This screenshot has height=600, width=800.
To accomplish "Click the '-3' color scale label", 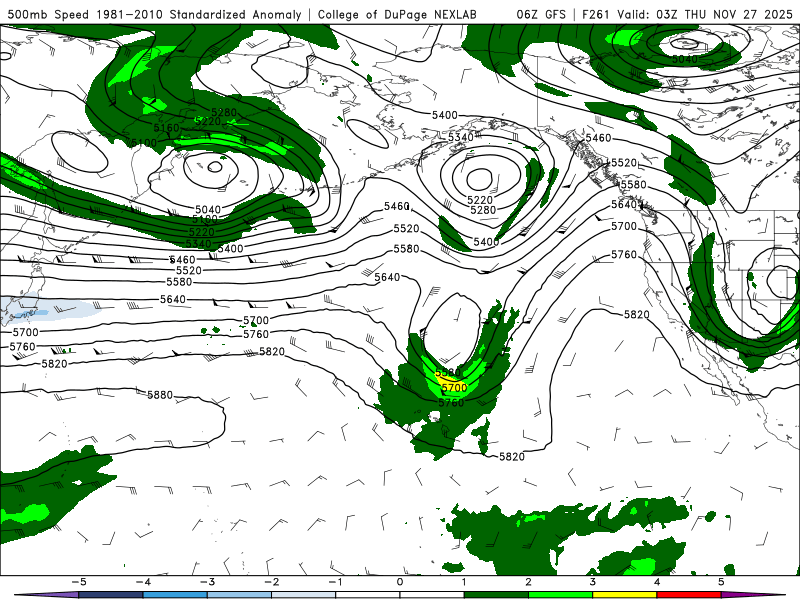I will tap(207, 582).
